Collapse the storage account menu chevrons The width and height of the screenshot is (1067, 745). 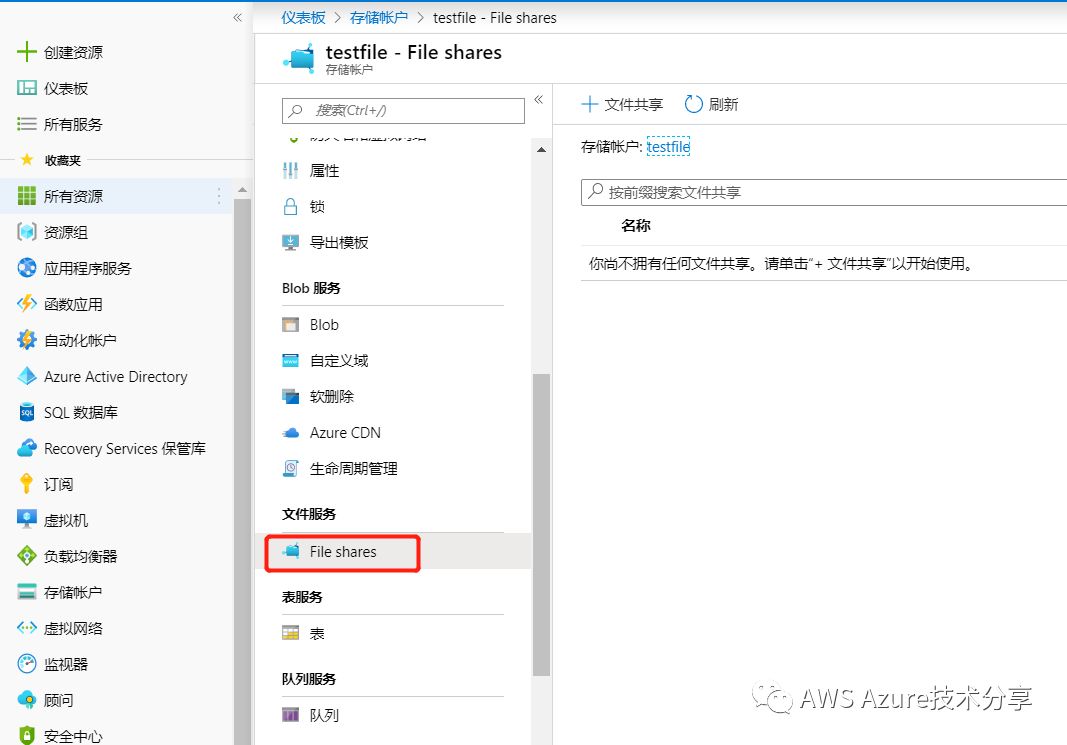click(539, 99)
